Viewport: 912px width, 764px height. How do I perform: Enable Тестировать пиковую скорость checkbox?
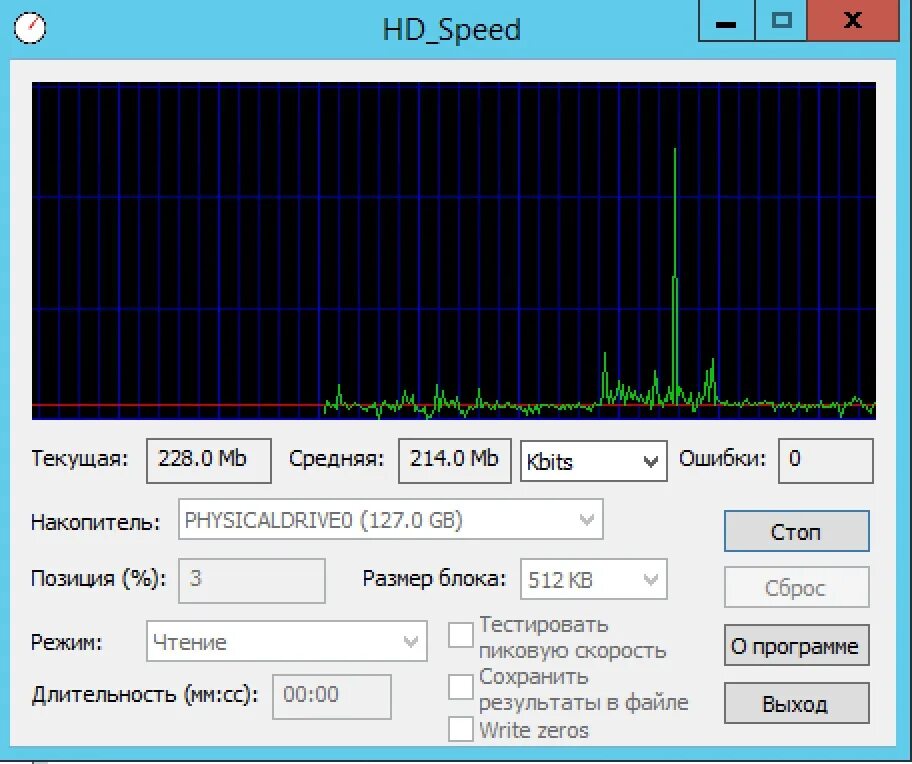pos(461,635)
